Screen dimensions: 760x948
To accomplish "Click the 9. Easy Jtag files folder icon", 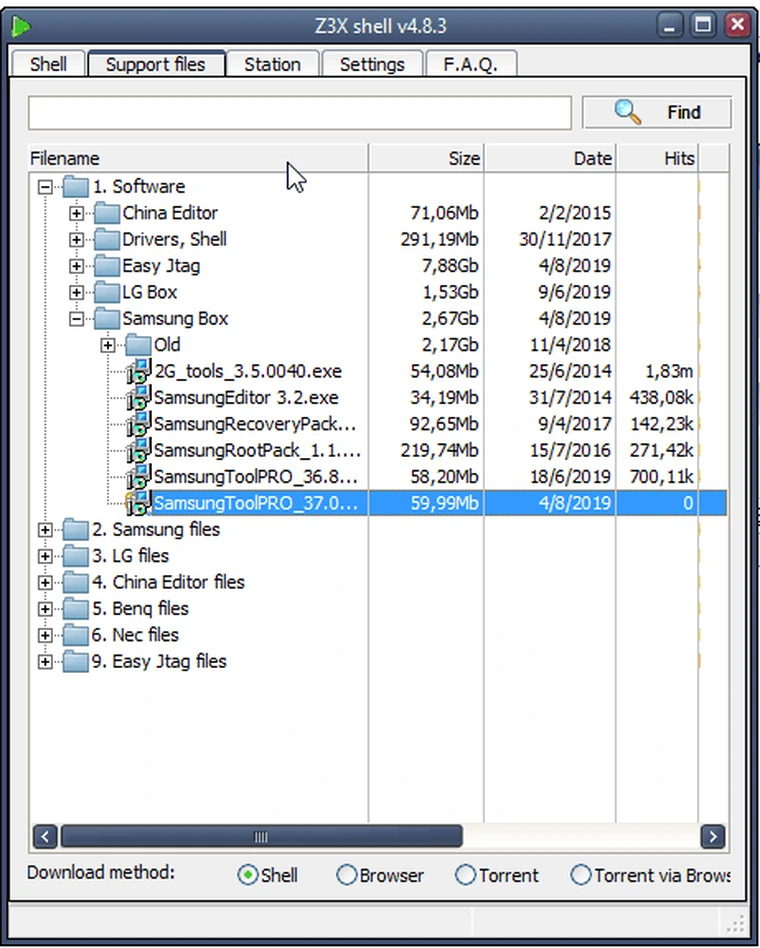I will click(x=76, y=661).
